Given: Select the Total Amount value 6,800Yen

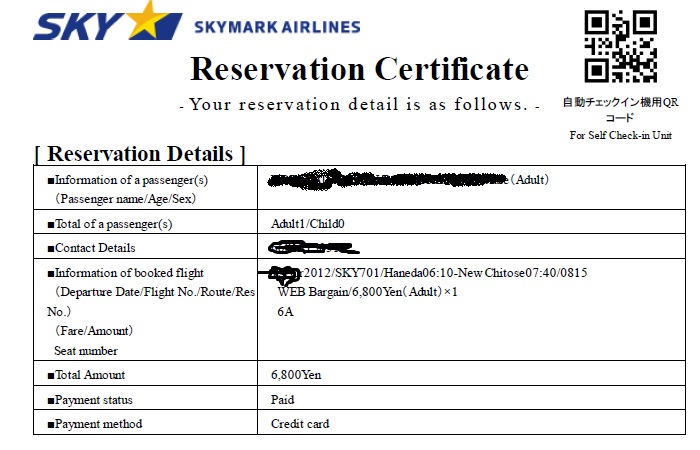Looking at the screenshot, I should [x=296, y=375].
